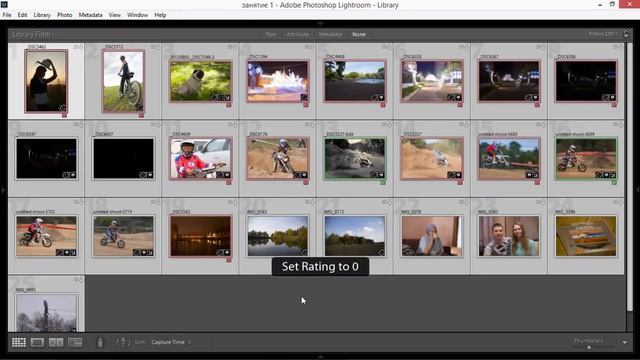This screenshot has height=360, width=640.
Task: Open the Library menu
Action: pyautogui.click(x=42, y=15)
